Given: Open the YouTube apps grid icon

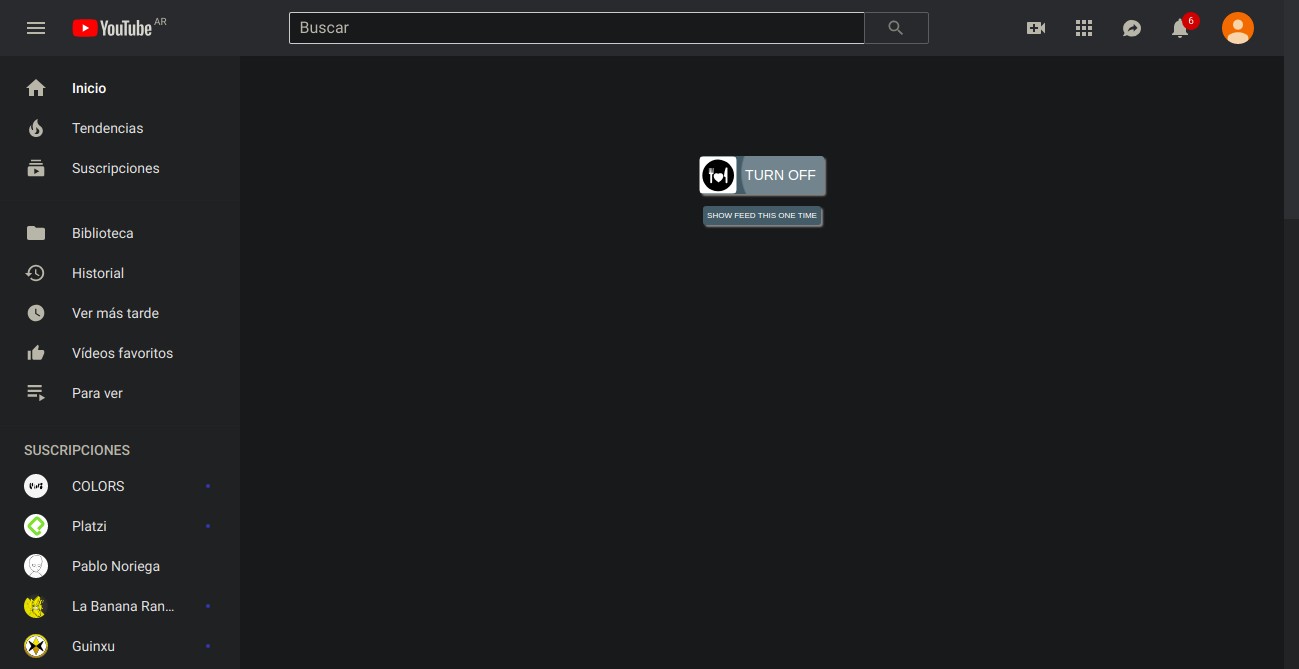Looking at the screenshot, I should (1084, 28).
